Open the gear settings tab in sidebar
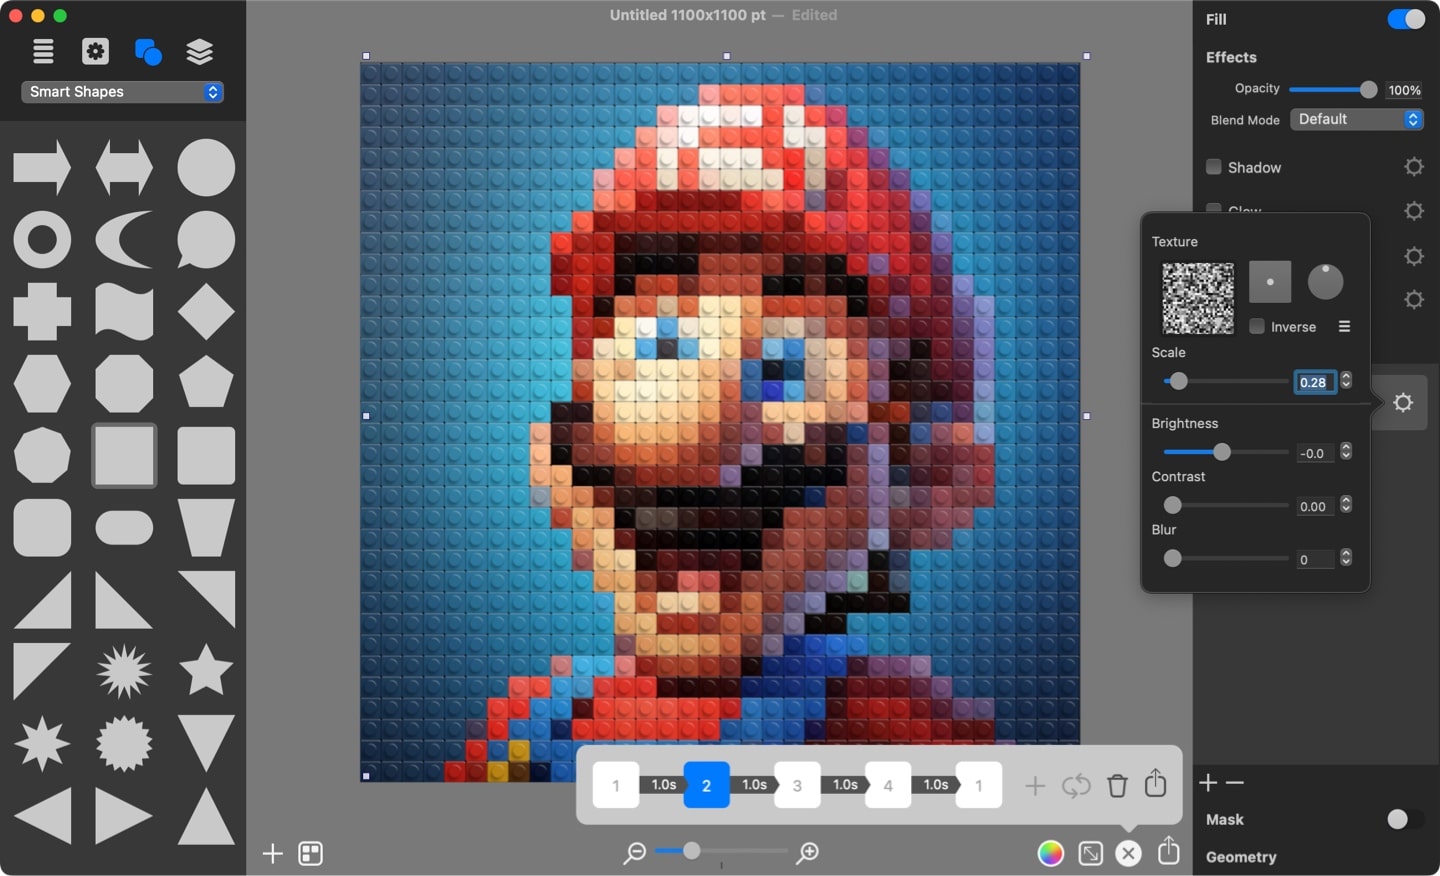 pyautogui.click(x=95, y=51)
